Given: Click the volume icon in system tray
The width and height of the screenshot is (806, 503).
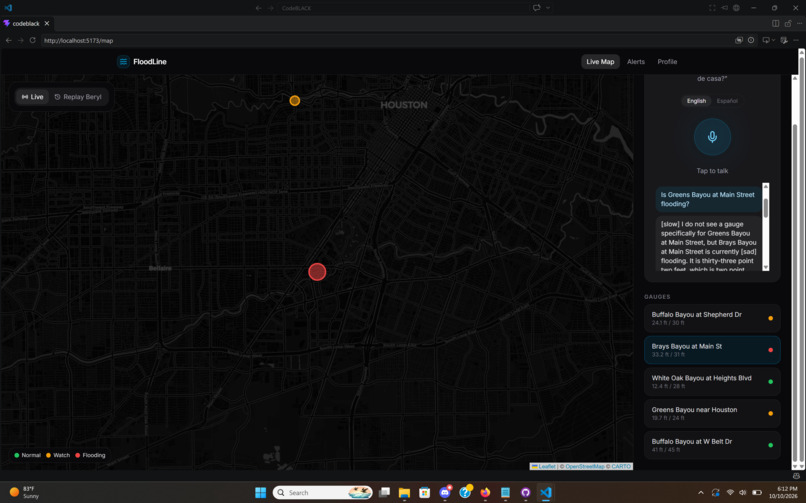Looking at the screenshot, I should point(742,493).
